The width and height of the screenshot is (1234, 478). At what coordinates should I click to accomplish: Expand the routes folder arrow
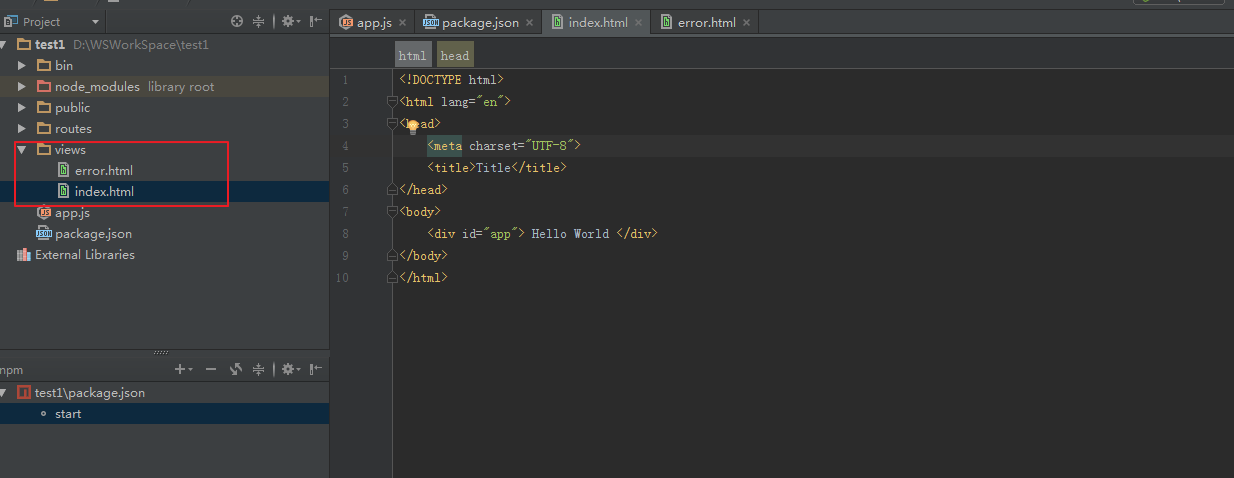coord(22,129)
